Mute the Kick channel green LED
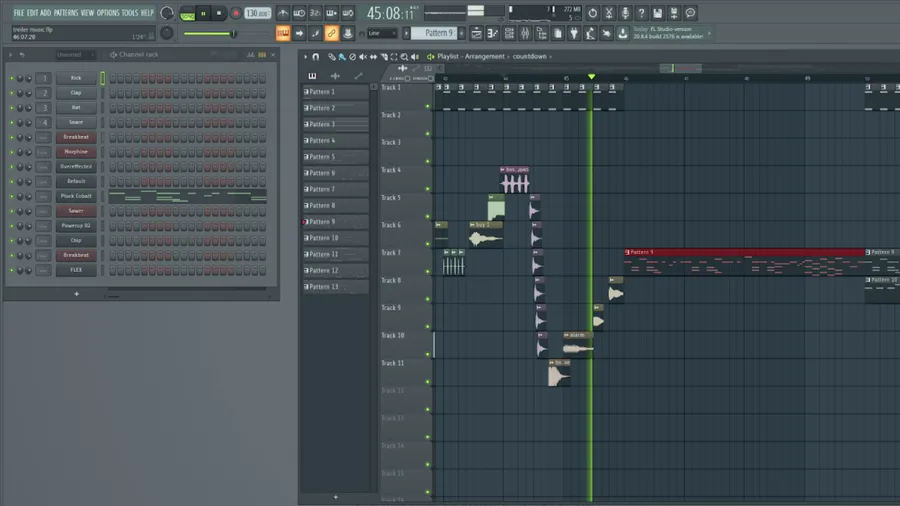The width and height of the screenshot is (900, 506). (x=11, y=78)
